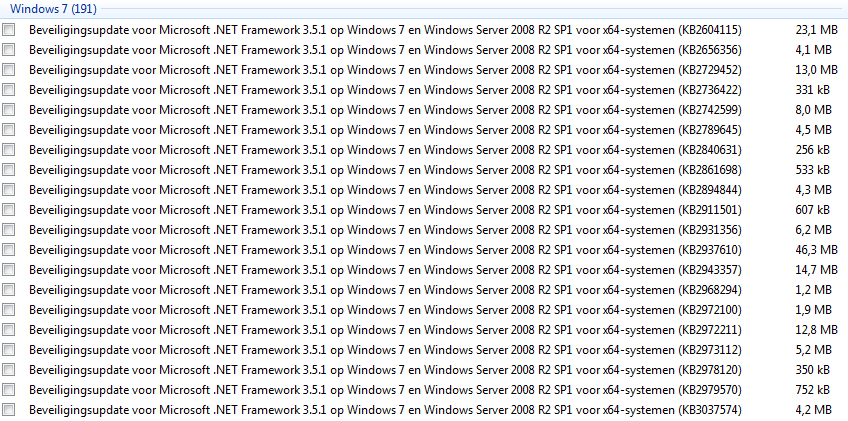Mark update KB2742599 for installation
The height and width of the screenshot is (421, 848).
pos(8,110)
